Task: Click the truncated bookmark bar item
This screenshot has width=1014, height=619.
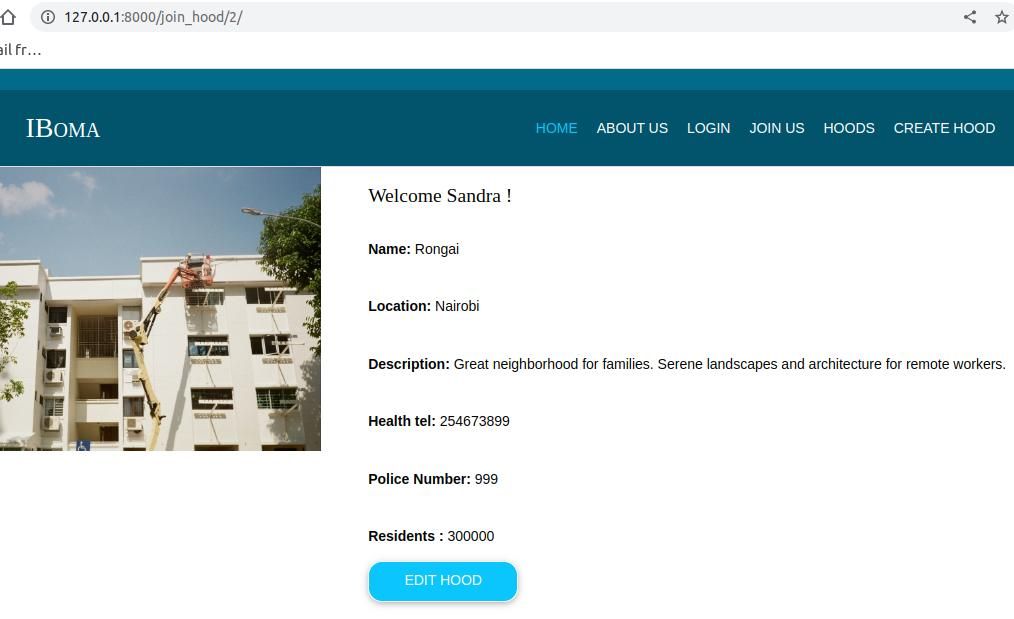Action: (x=20, y=50)
